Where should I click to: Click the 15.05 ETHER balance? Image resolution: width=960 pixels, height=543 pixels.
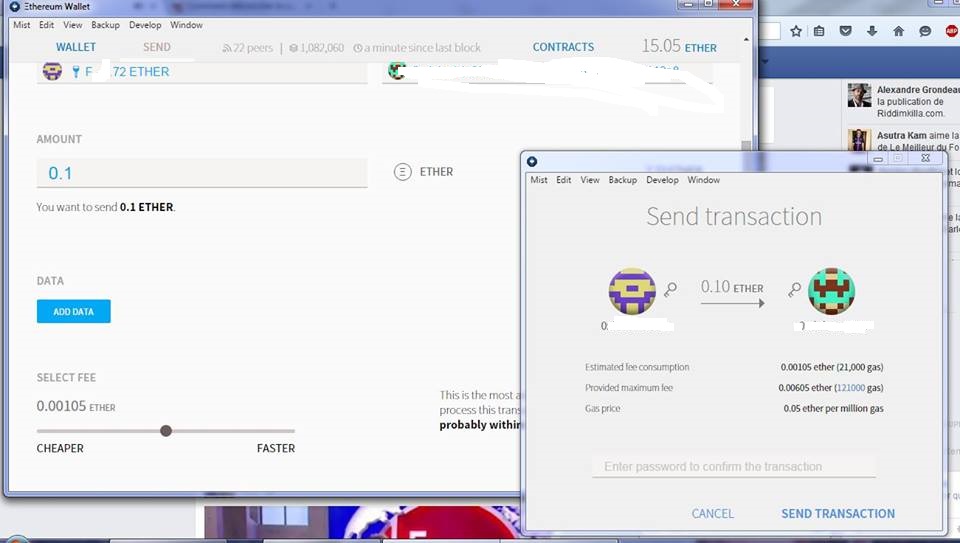pyautogui.click(x=679, y=47)
